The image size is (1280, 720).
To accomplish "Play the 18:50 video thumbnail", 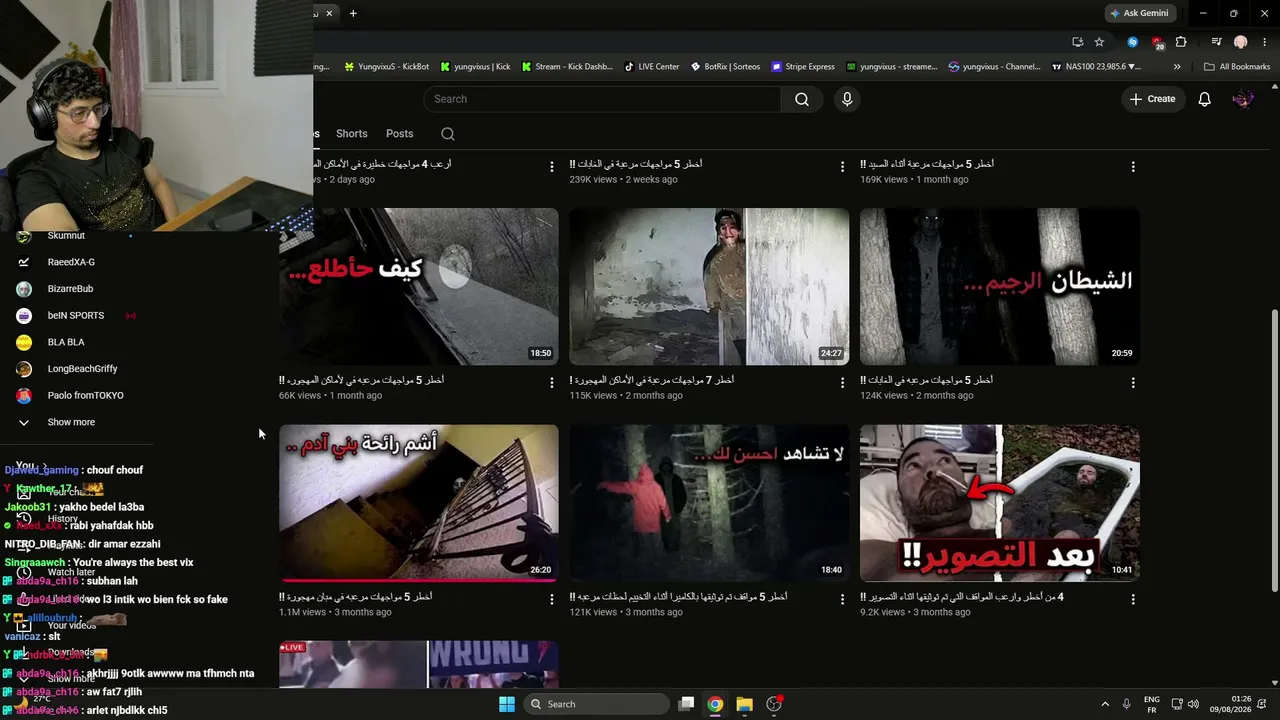I will pyautogui.click(x=419, y=286).
